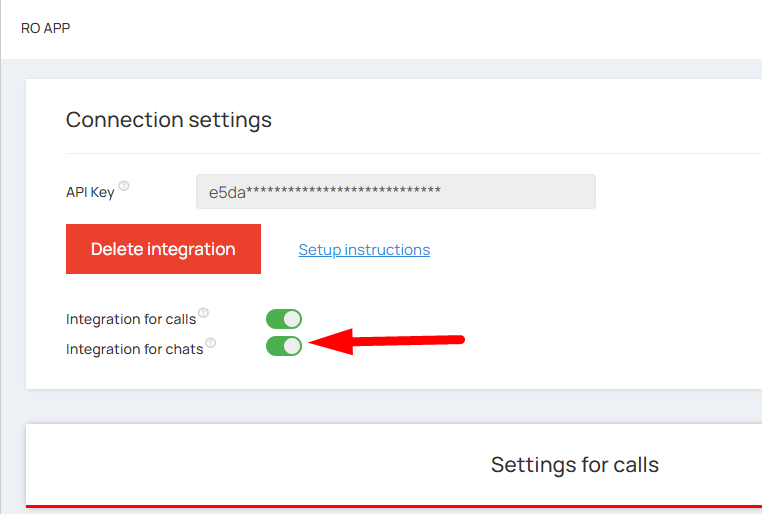Image resolution: width=762 pixels, height=514 pixels.
Task: Click the Integration for chats label
Action: [135, 349]
